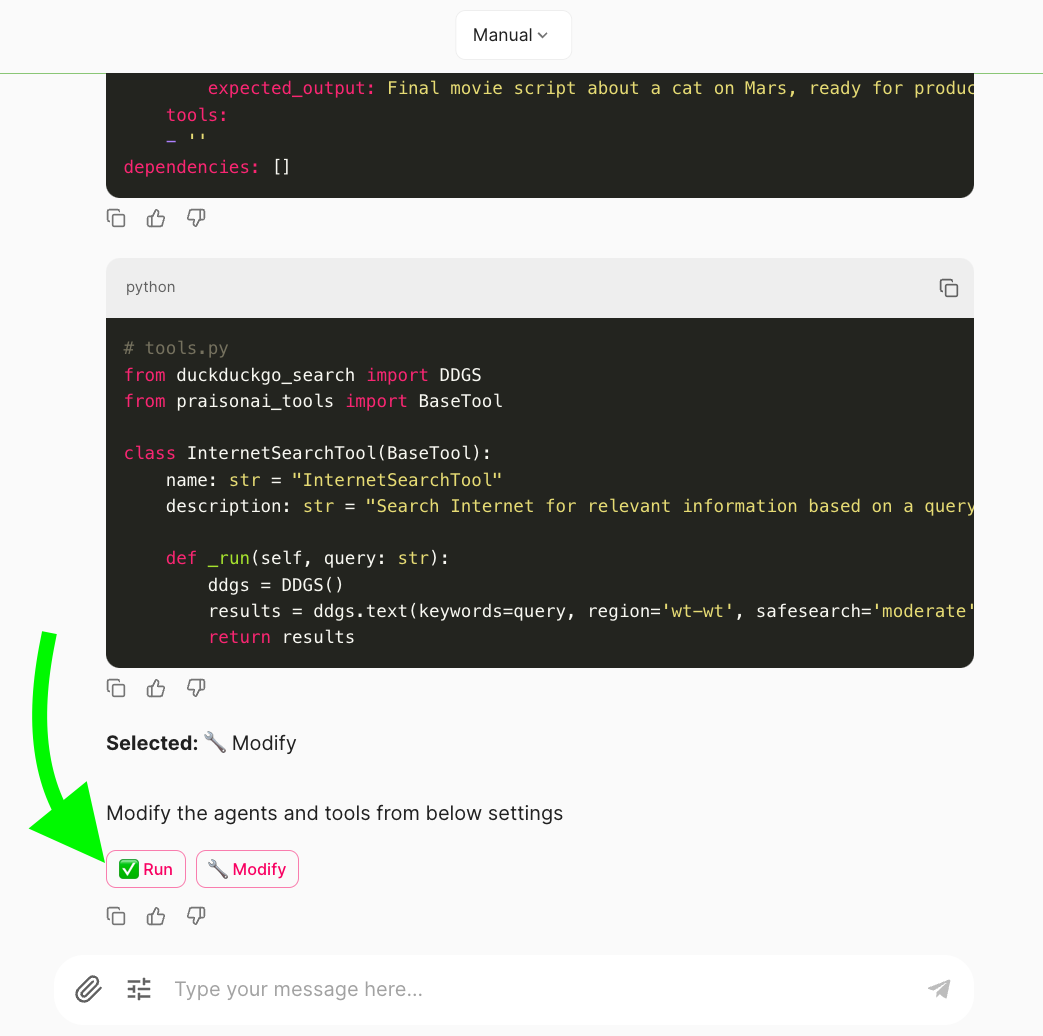Copy python code block via header icon

(949, 288)
